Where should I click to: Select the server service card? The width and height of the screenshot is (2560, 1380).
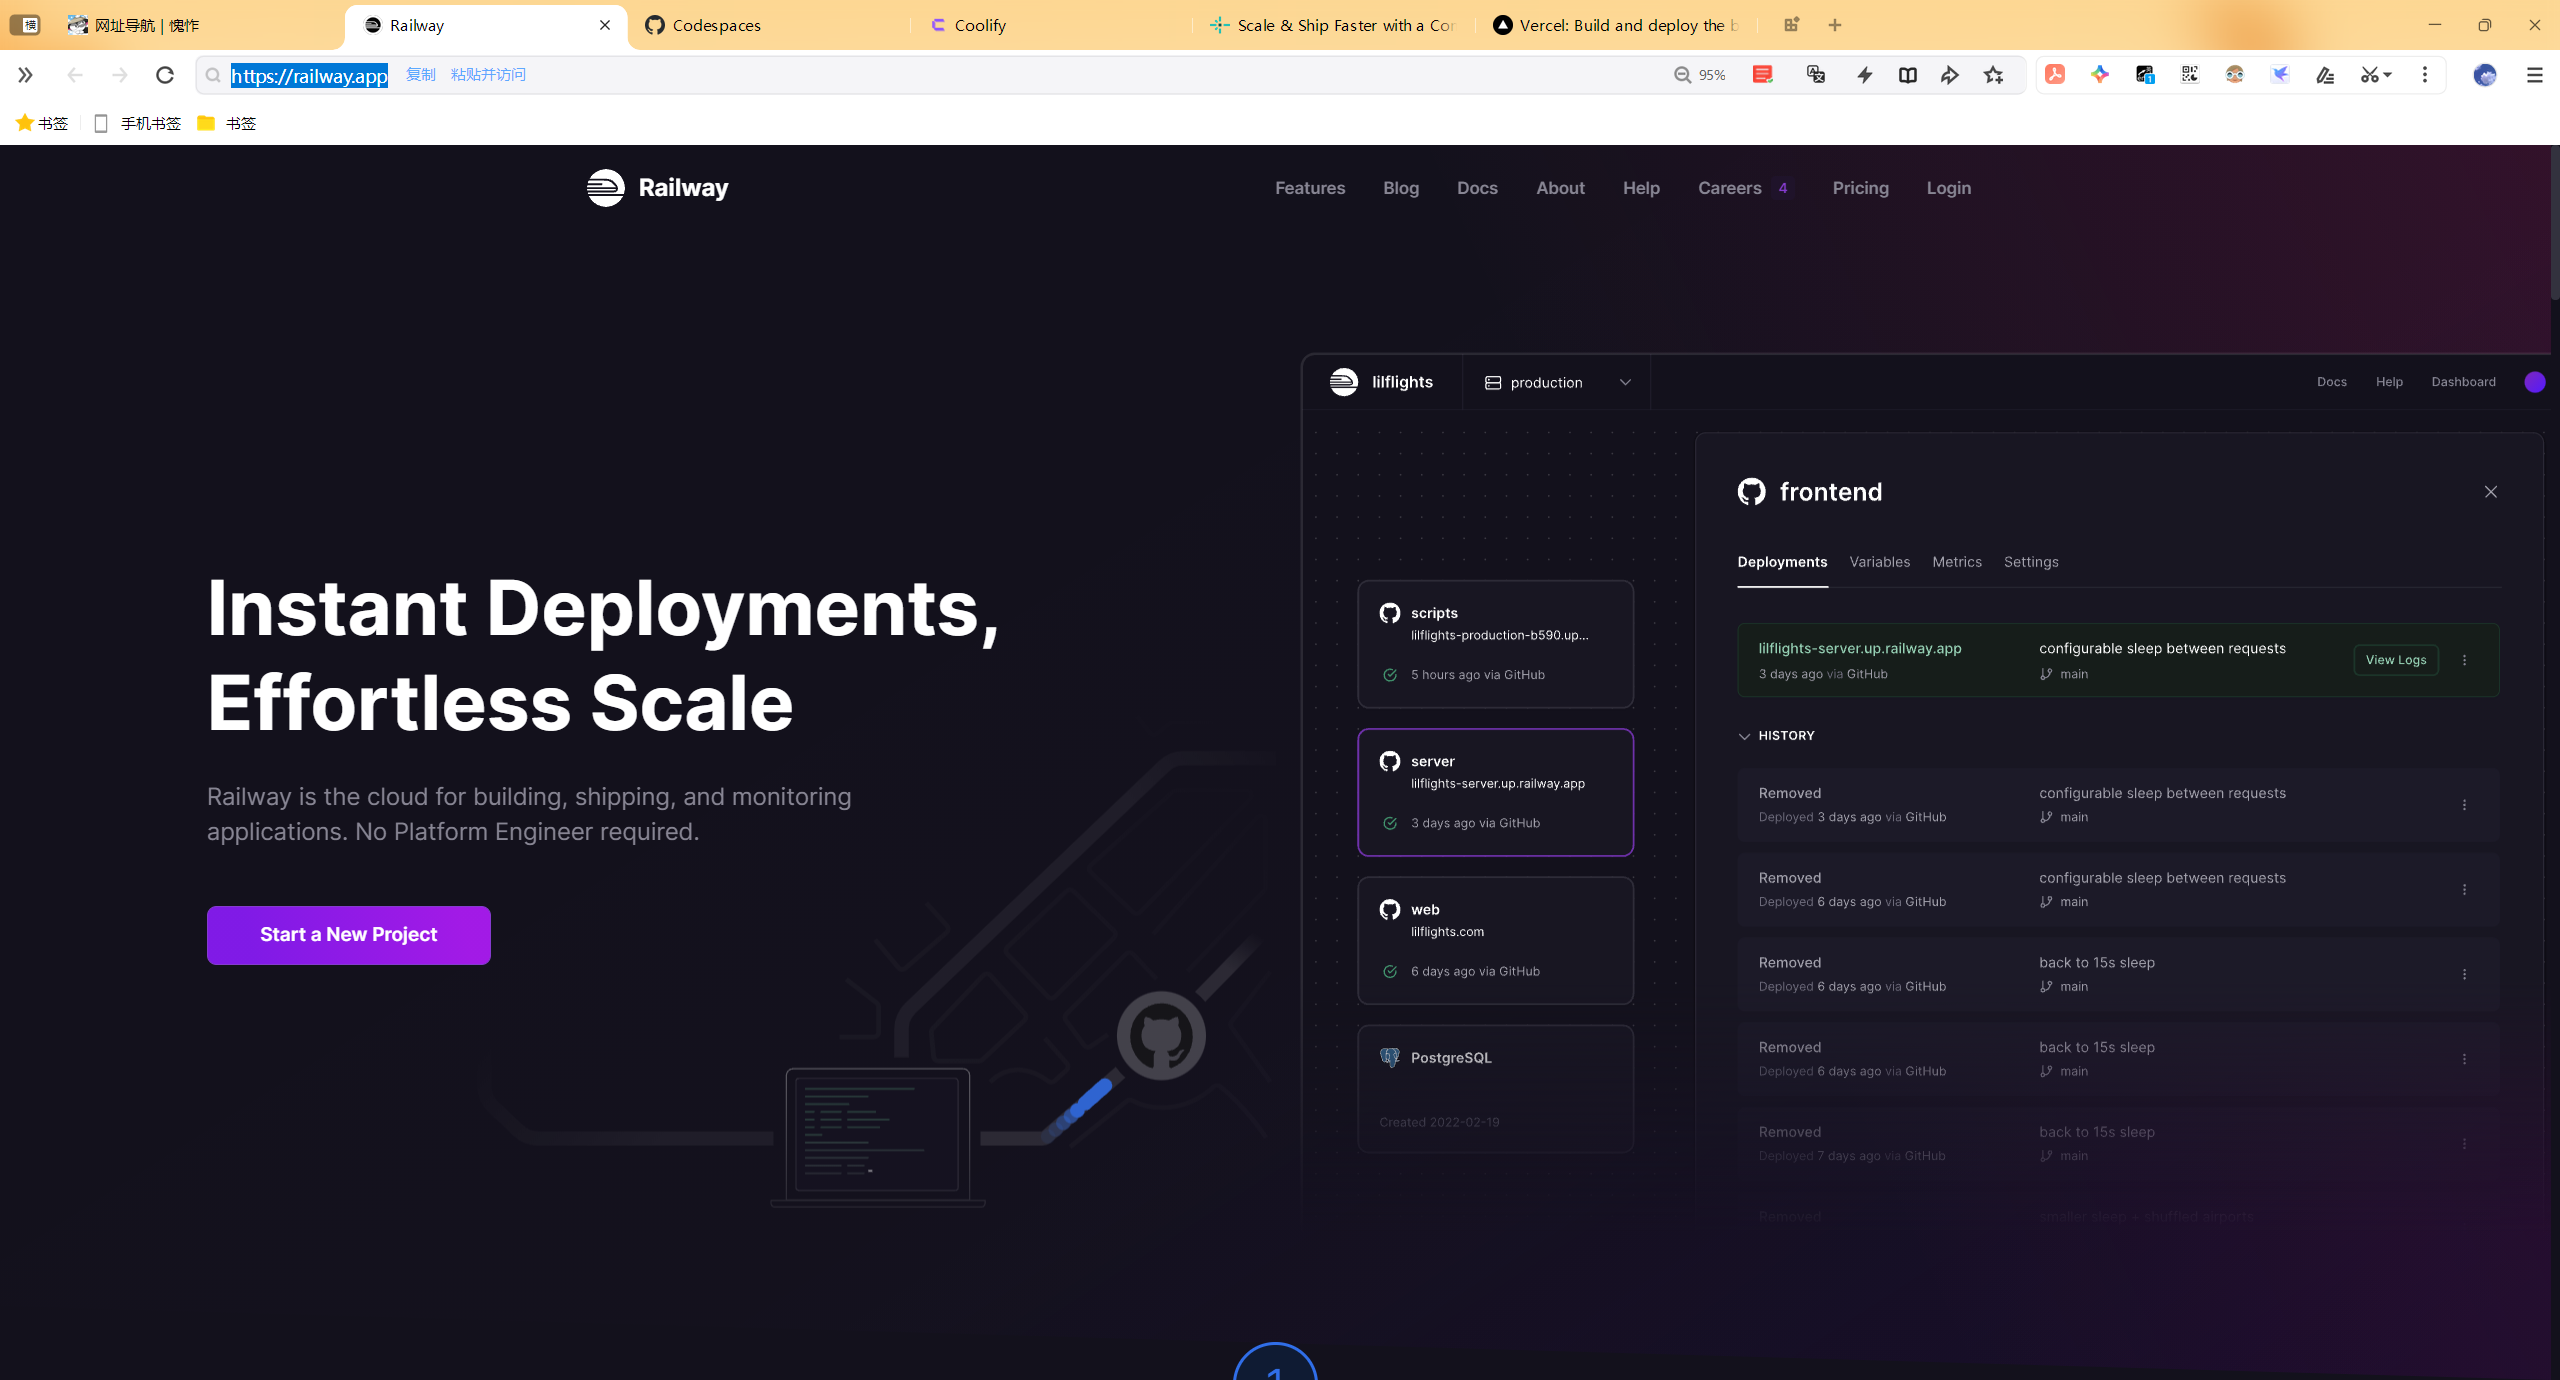point(1496,792)
